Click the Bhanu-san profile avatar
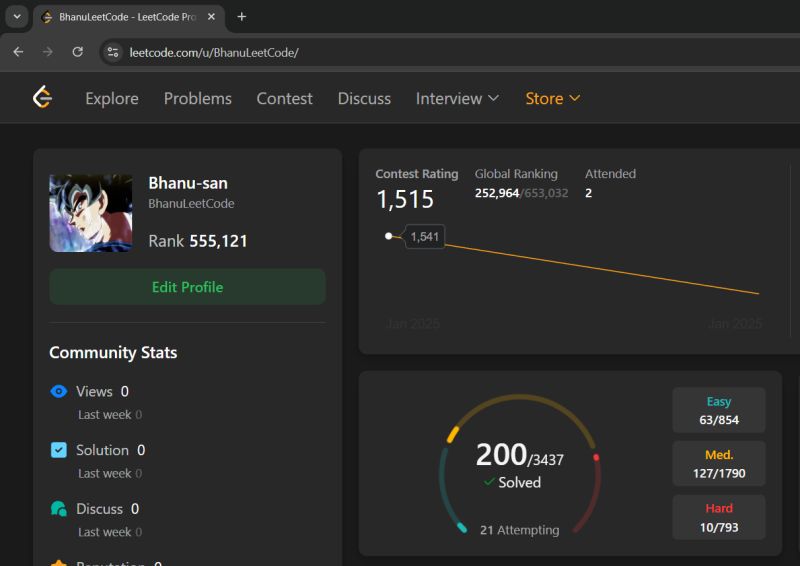Image resolution: width=800 pixels, height=566 pixels. (x=91, y=213)
